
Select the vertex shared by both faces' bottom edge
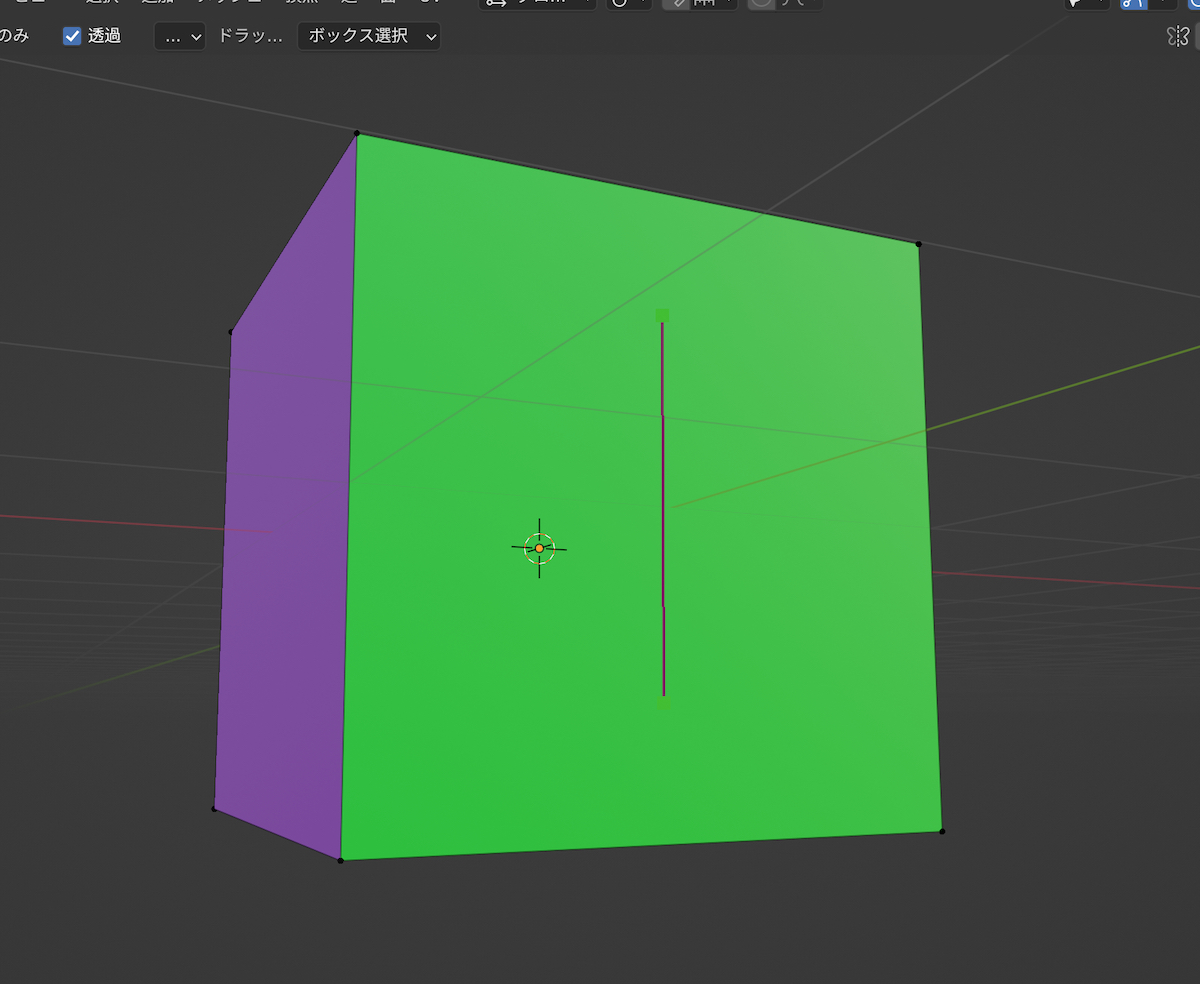(x=341, y=860)
